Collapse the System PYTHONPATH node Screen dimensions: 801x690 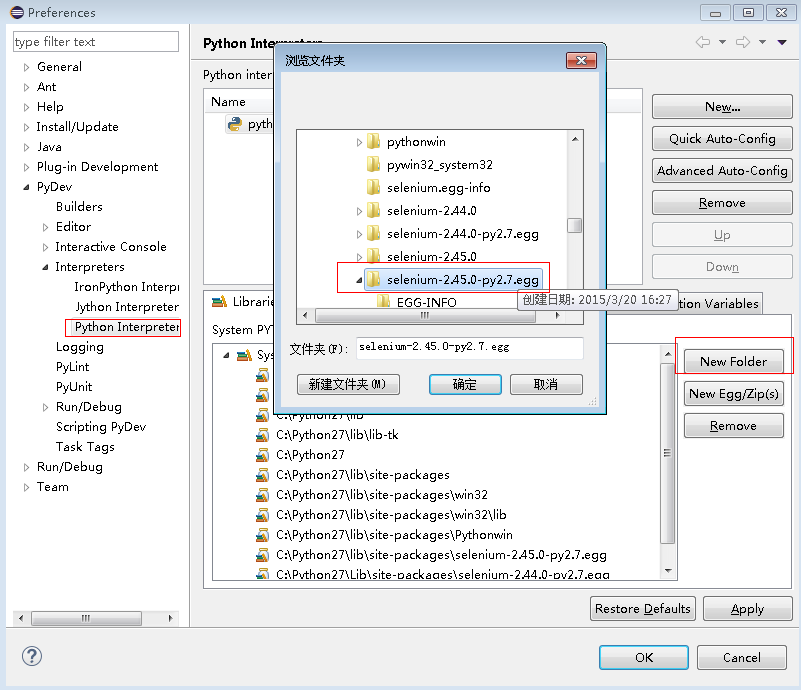click(x=226, y=355)
